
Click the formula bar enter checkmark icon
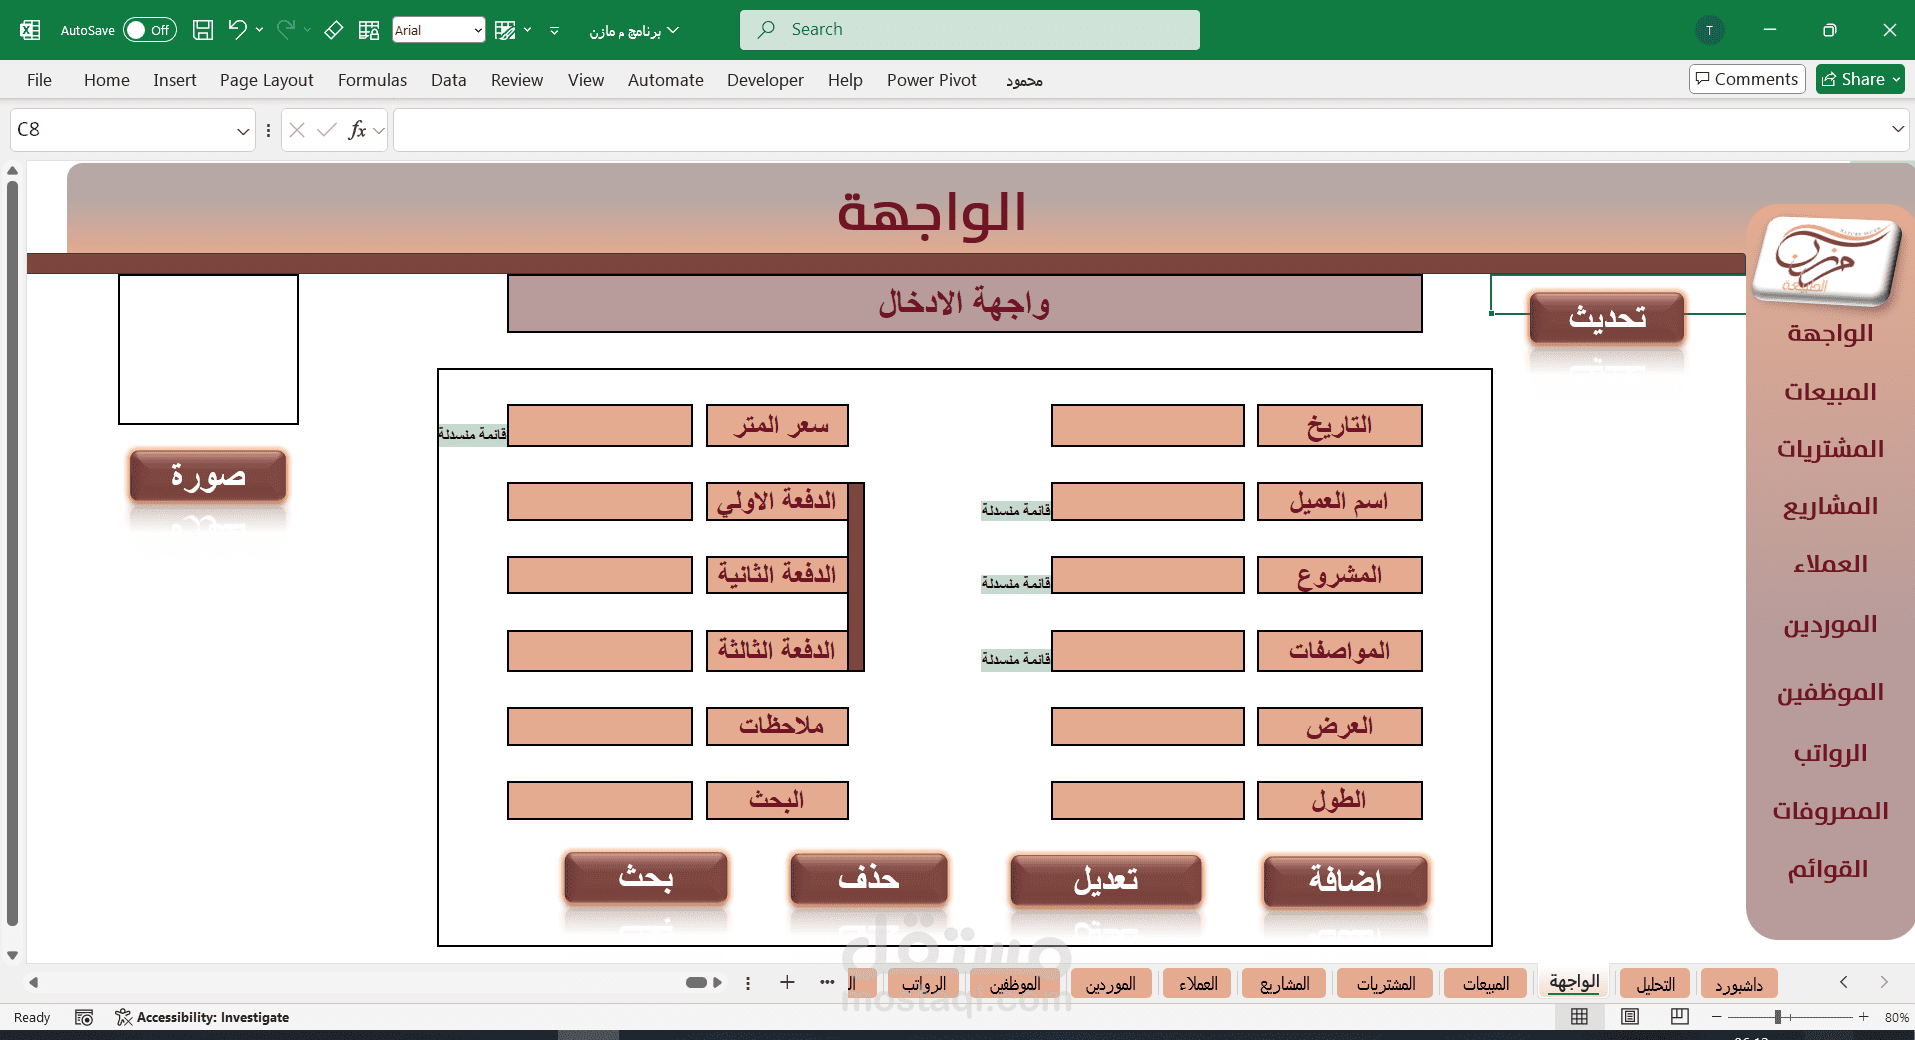click(326, 130)
